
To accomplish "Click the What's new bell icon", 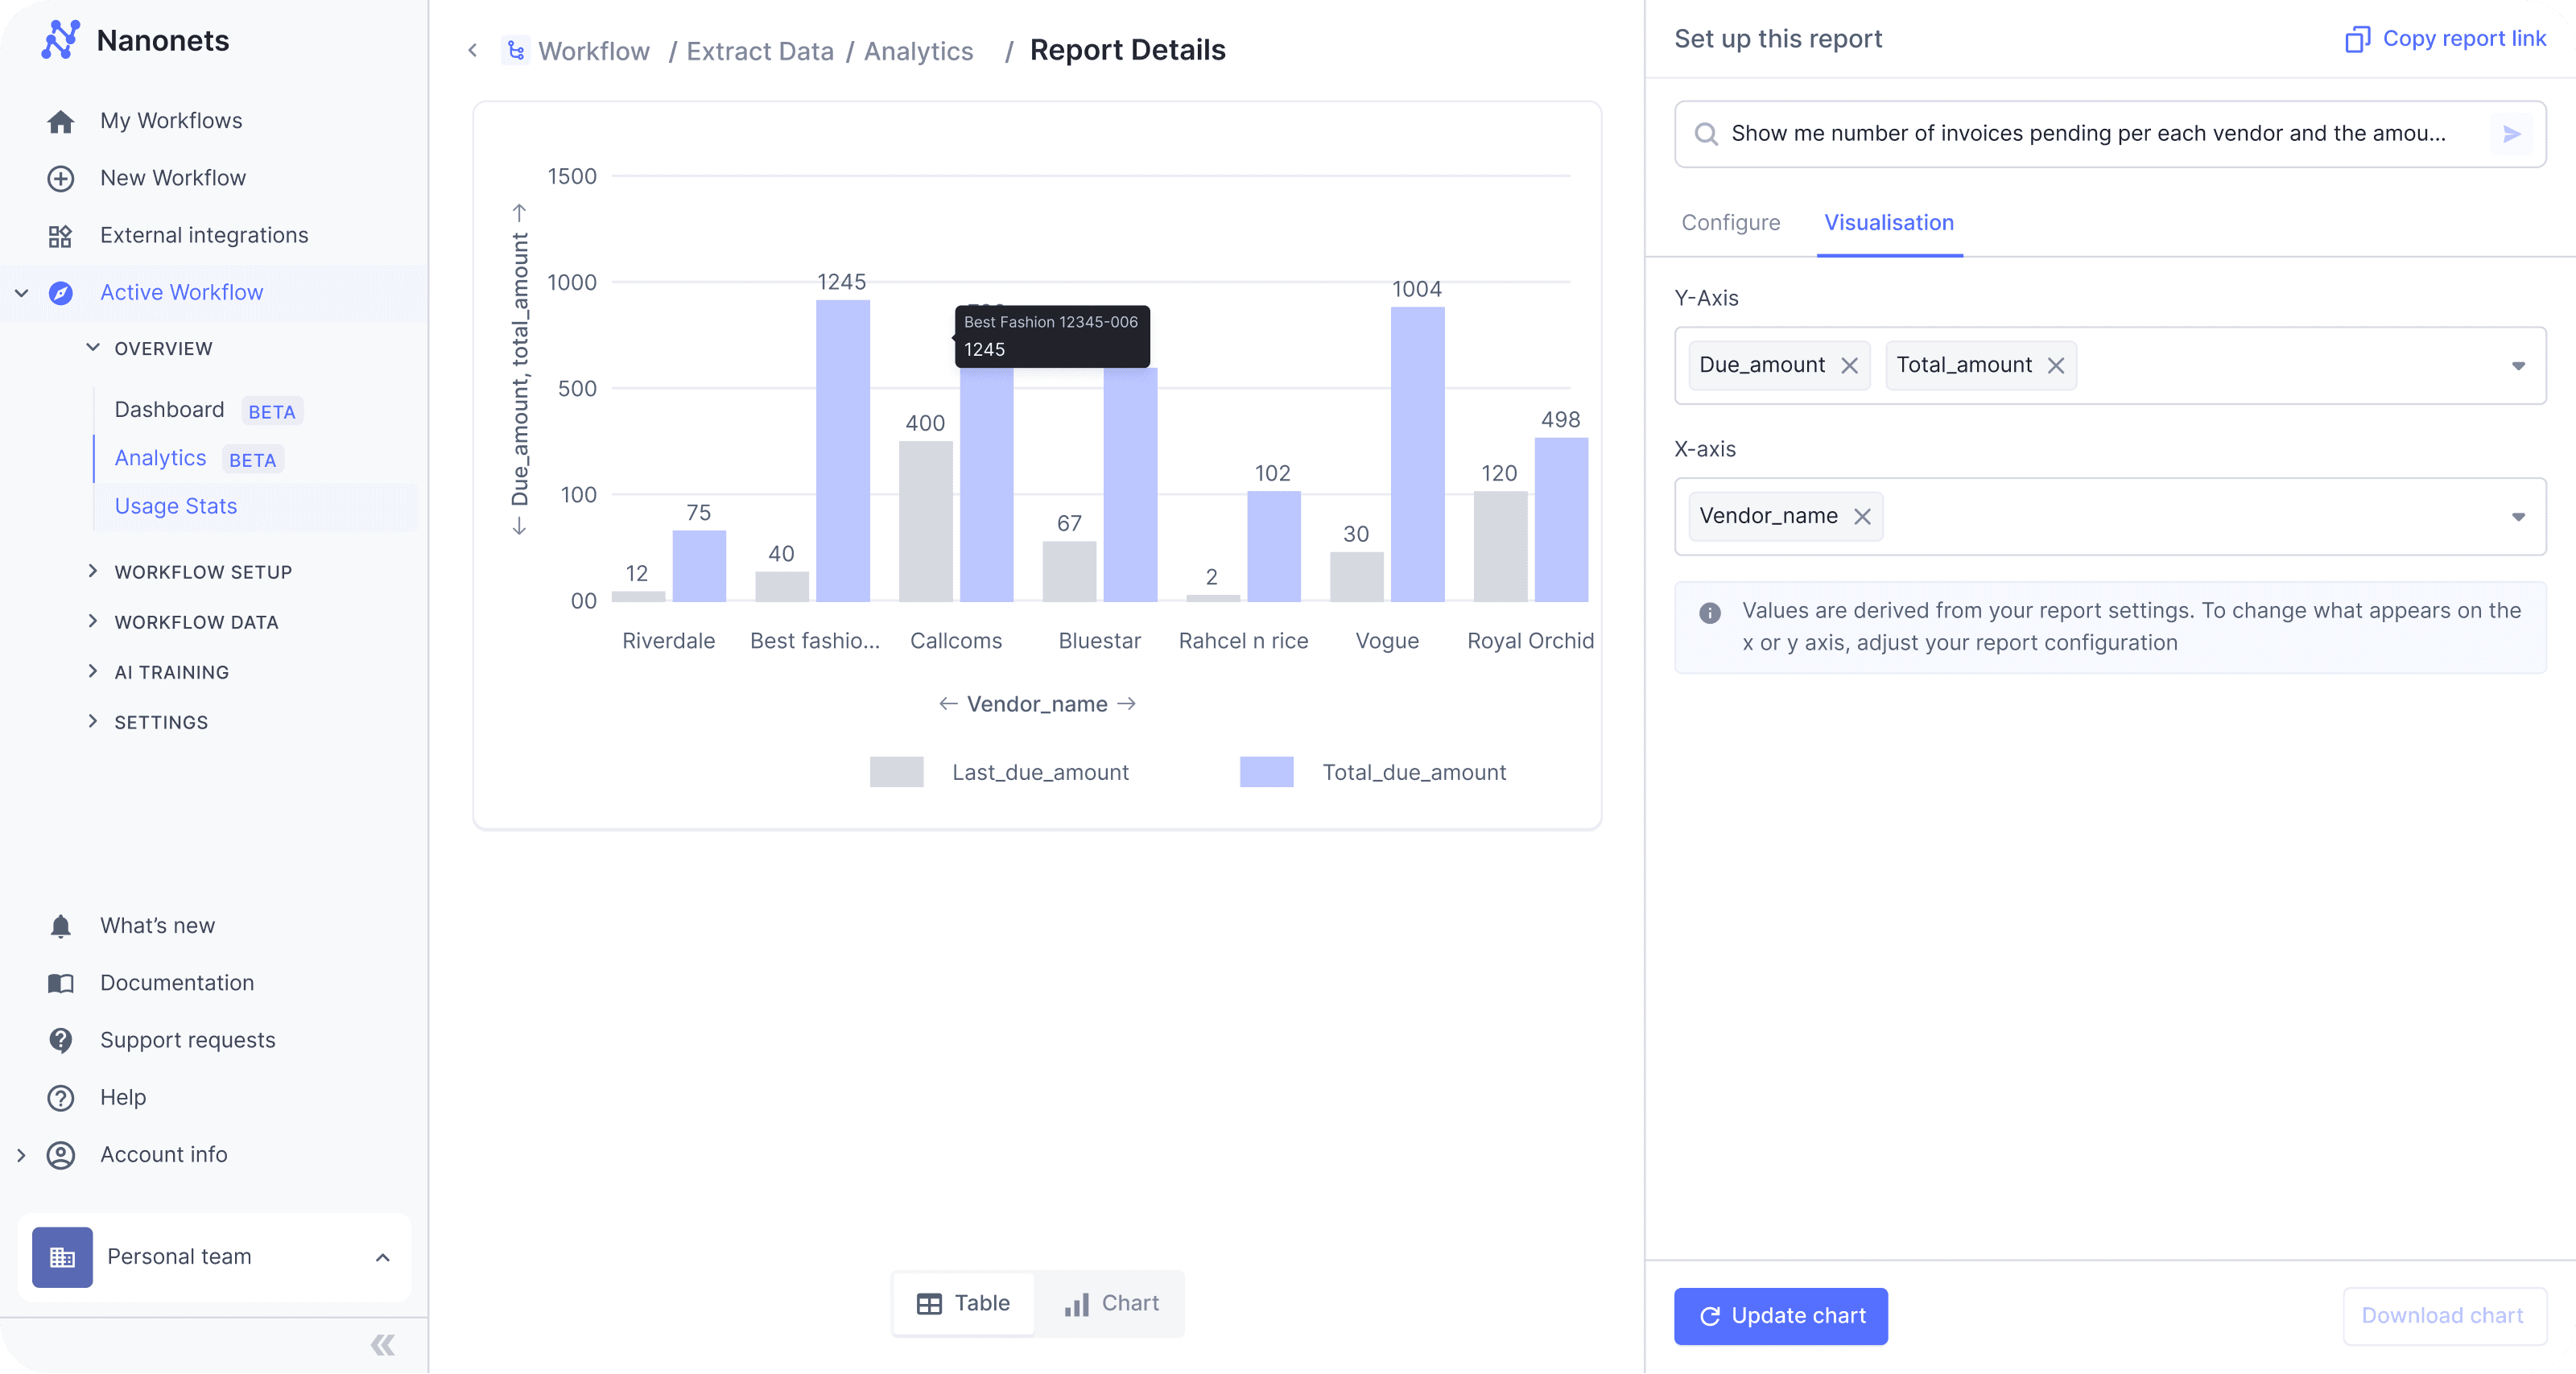I will point(60,926).
